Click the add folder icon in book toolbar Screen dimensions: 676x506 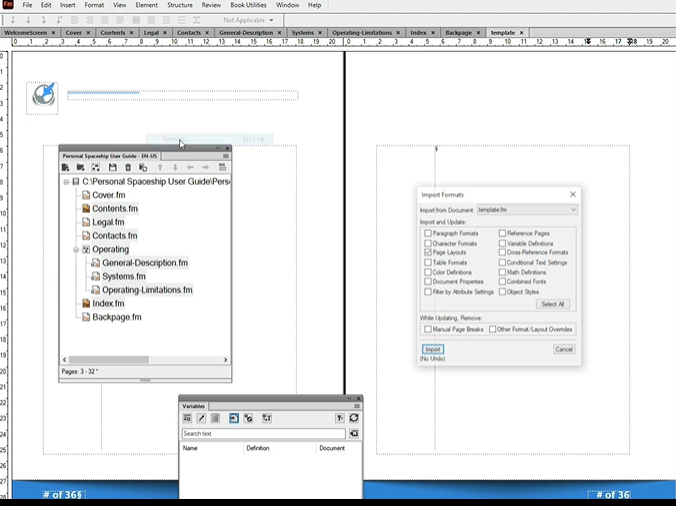click(81, 167)
